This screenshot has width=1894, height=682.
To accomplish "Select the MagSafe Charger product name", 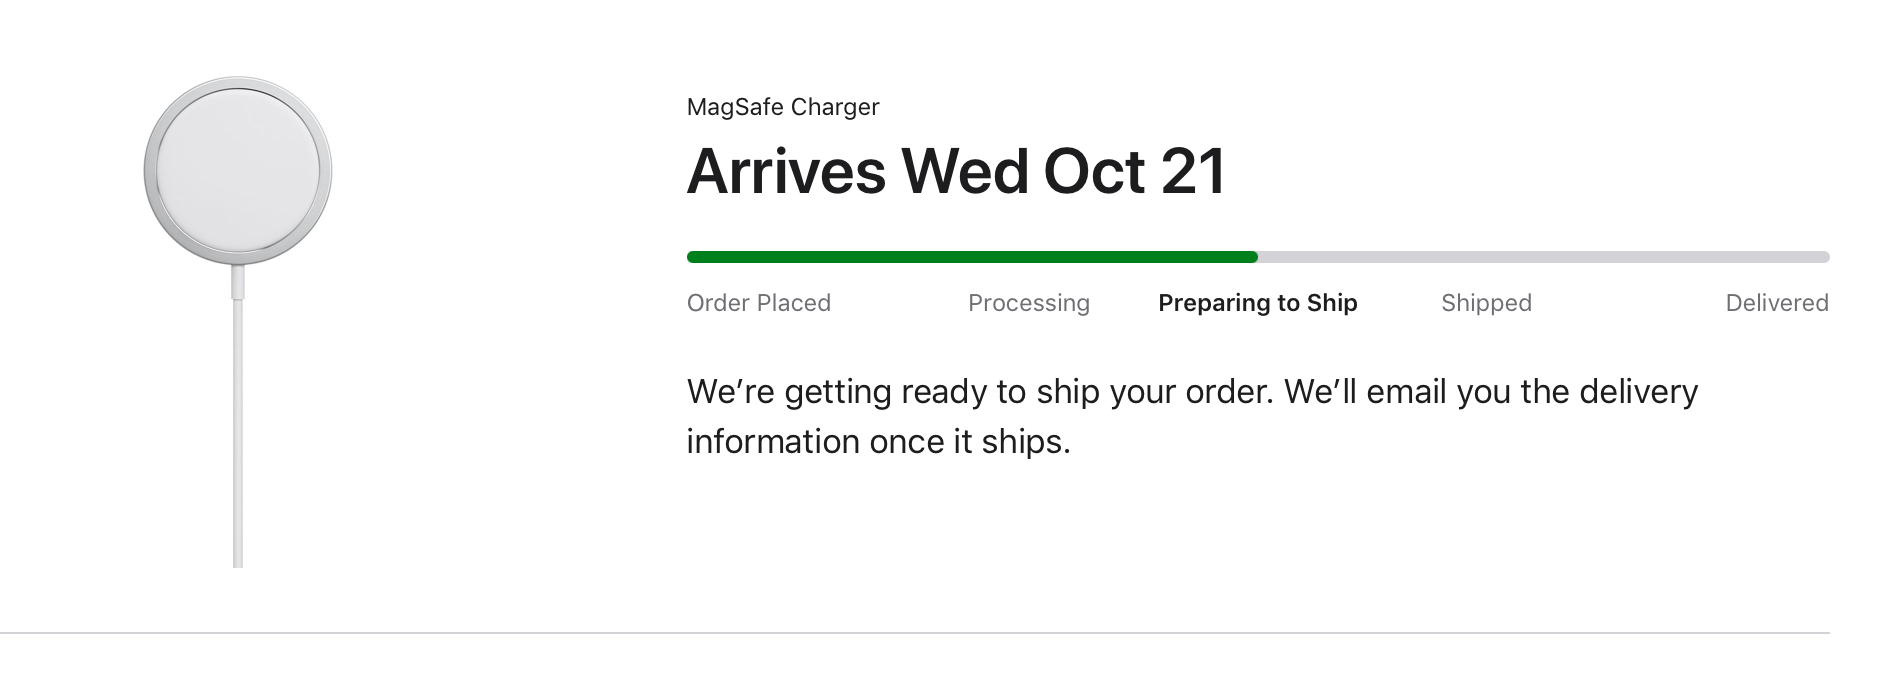I will [x=782, y=107].
